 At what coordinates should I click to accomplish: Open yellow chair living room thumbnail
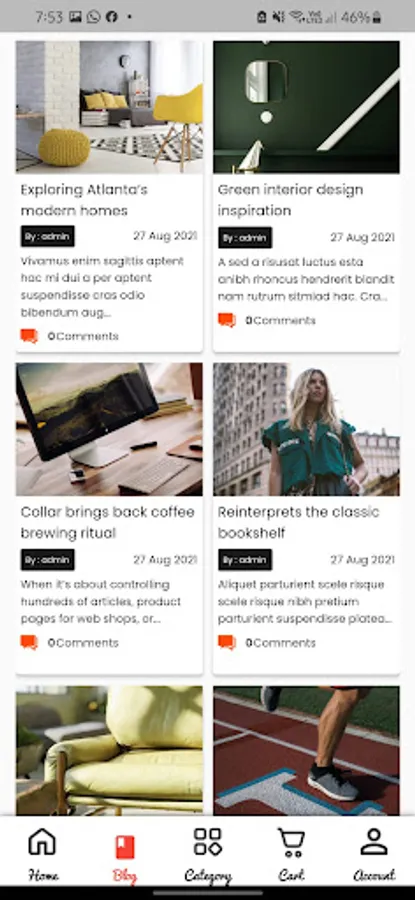pyautogui.click(x=109, y=107)
